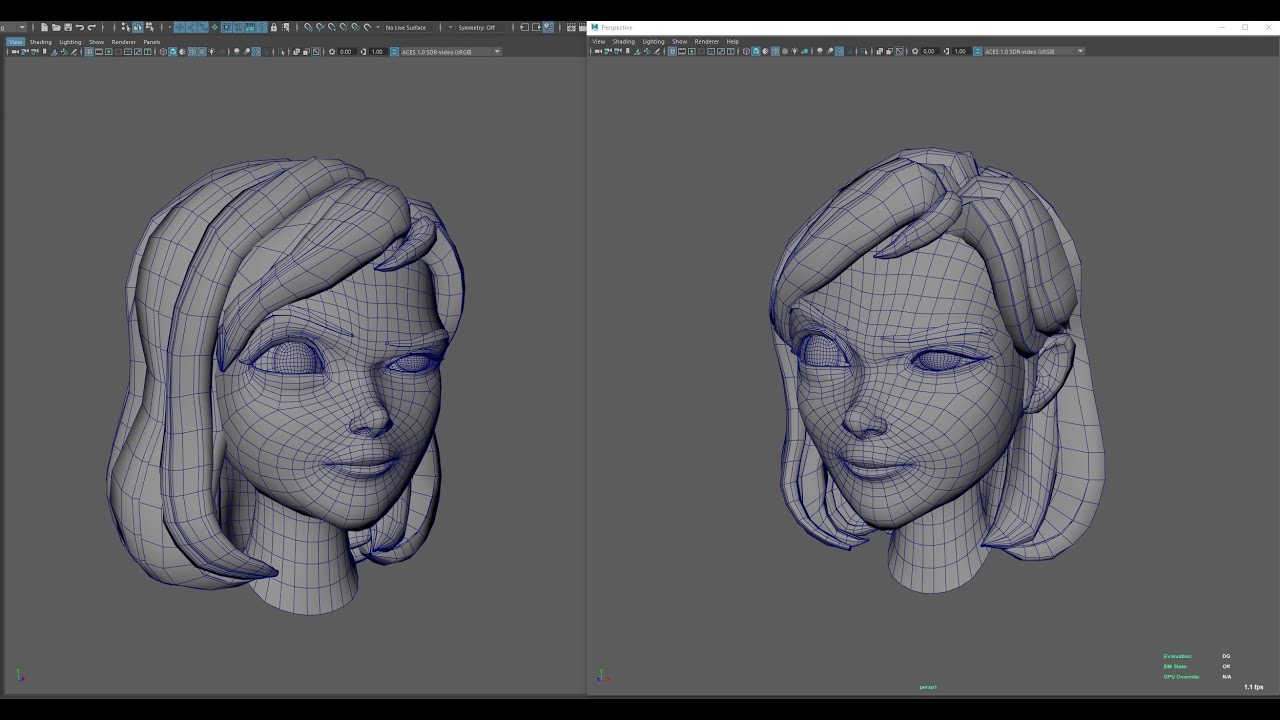Open View menu in left viewport

[15, 42]
